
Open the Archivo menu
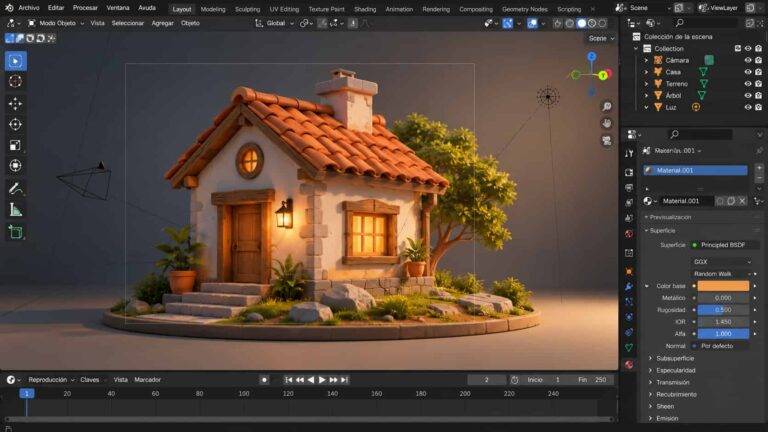29,8
